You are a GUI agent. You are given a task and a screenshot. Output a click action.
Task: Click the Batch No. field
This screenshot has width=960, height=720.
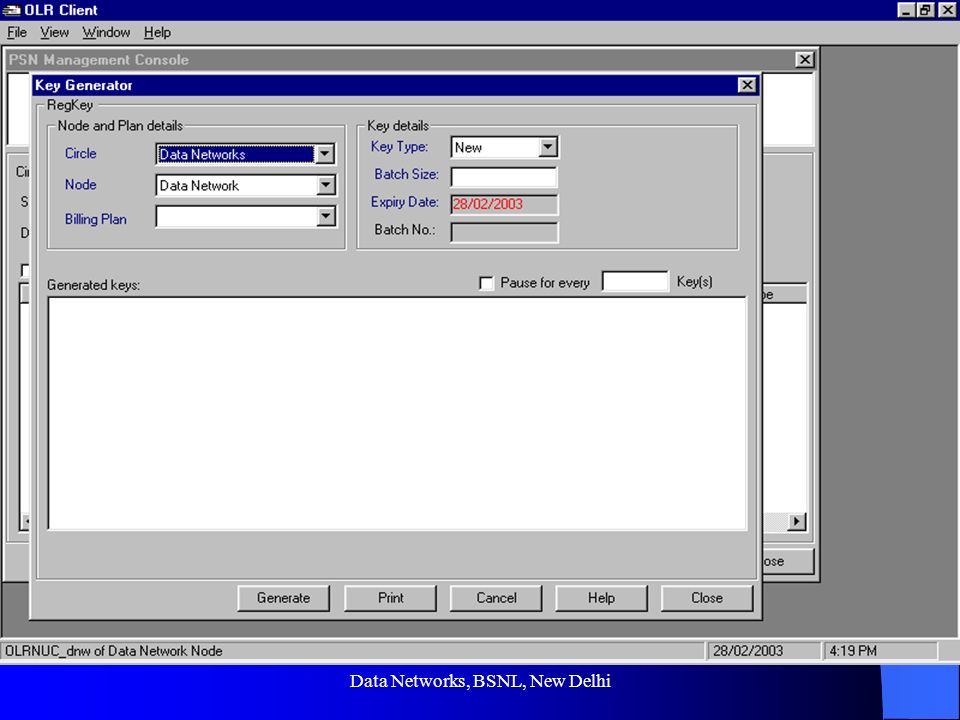504,232
